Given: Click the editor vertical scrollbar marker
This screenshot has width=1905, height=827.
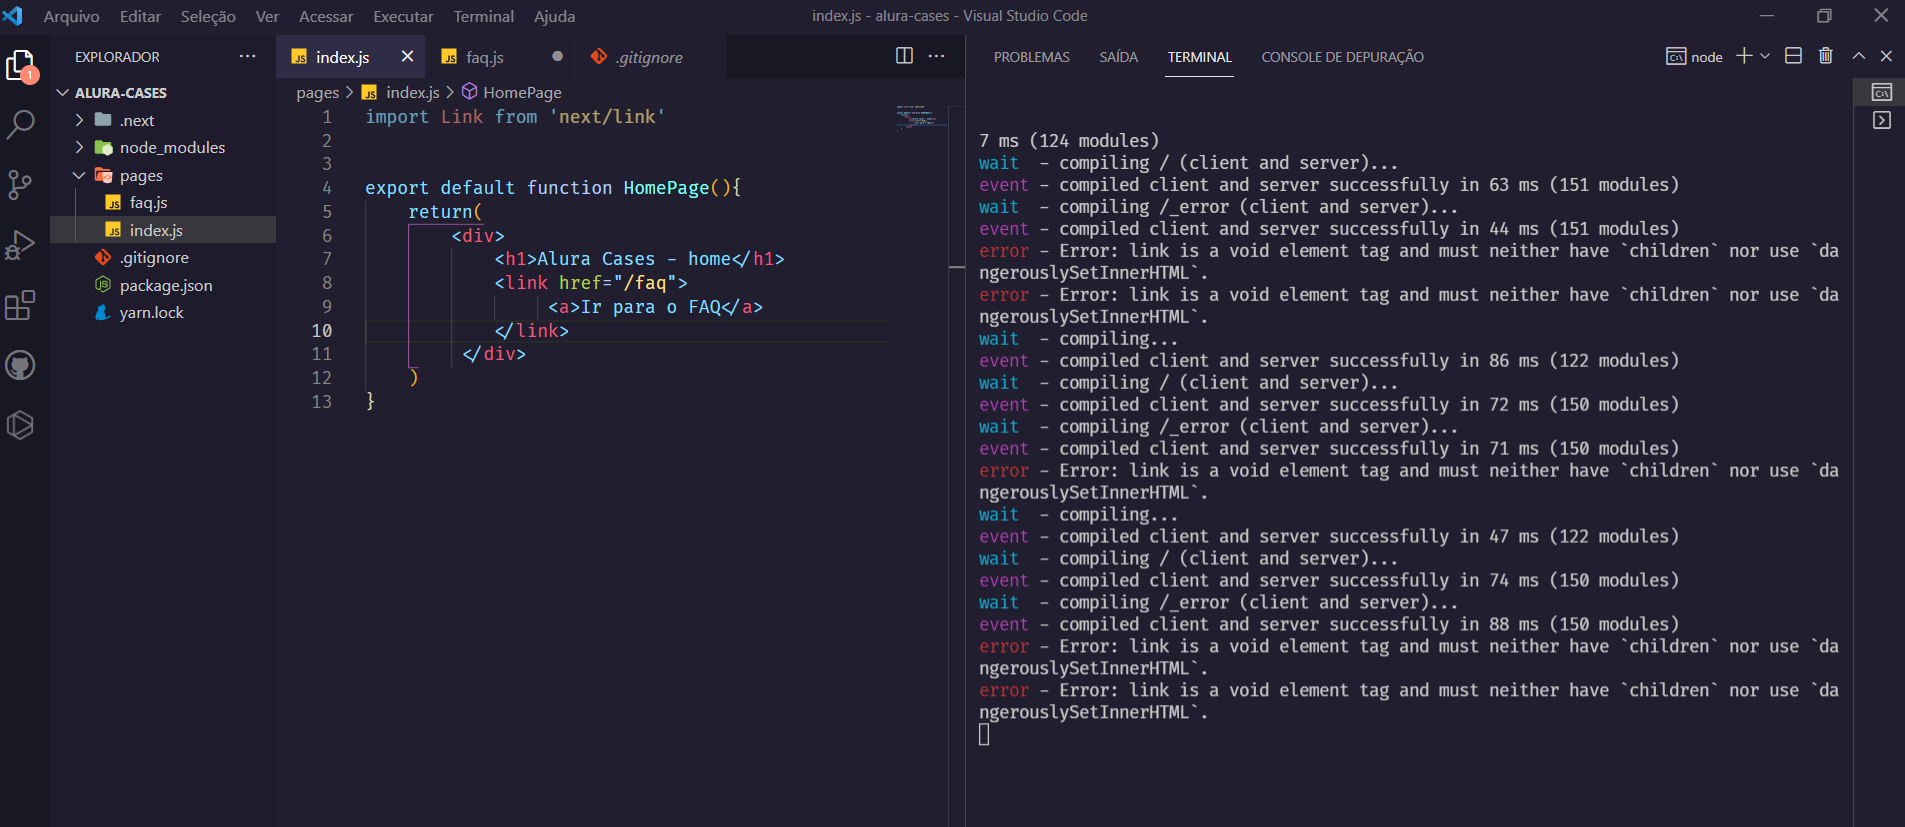Looking at the screenshot, I should pyautogui.click(x=957, y=267).
